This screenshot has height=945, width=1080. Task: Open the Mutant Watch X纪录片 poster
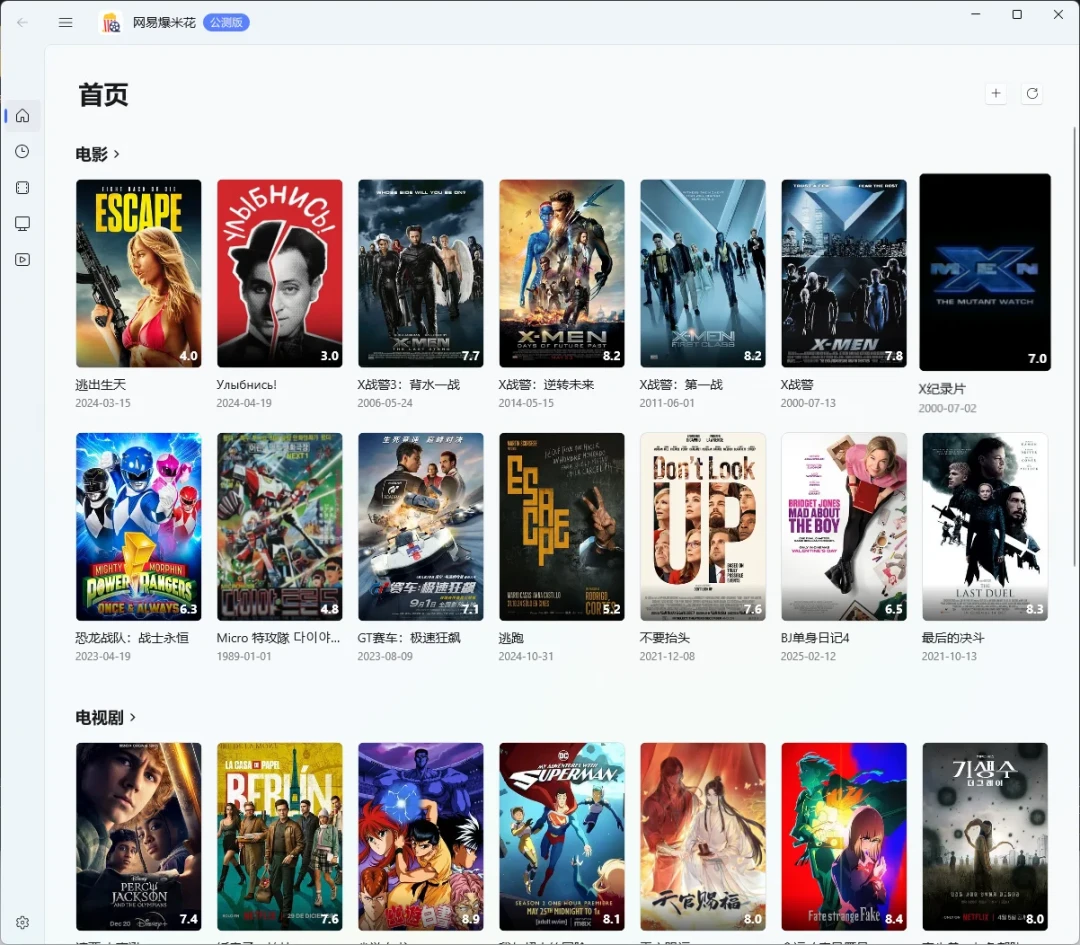pos(985,272)
